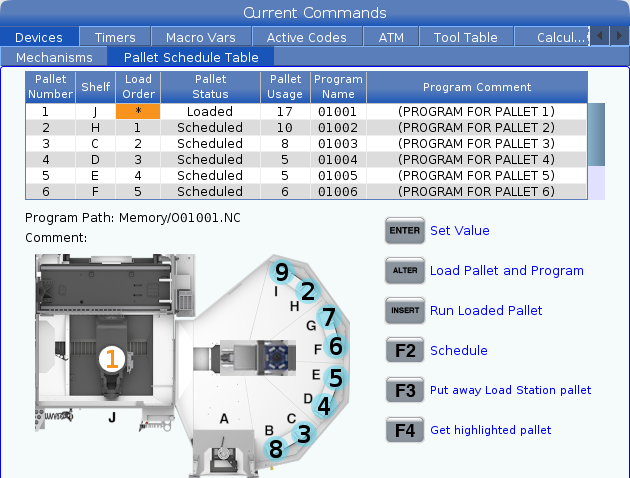Select pallet 8 circle on shelf B

(276, 449)
